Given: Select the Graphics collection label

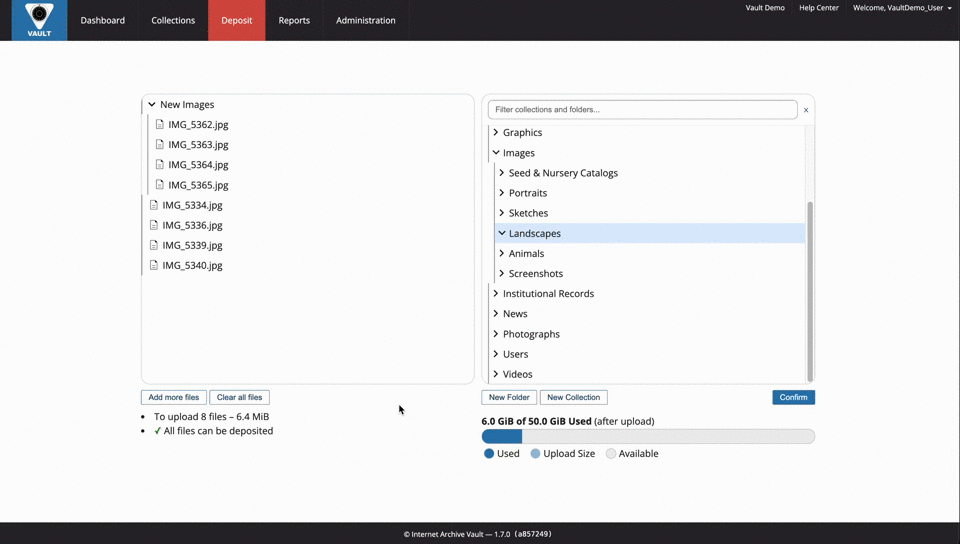Looking at the screenshot, I should [522, 132].
